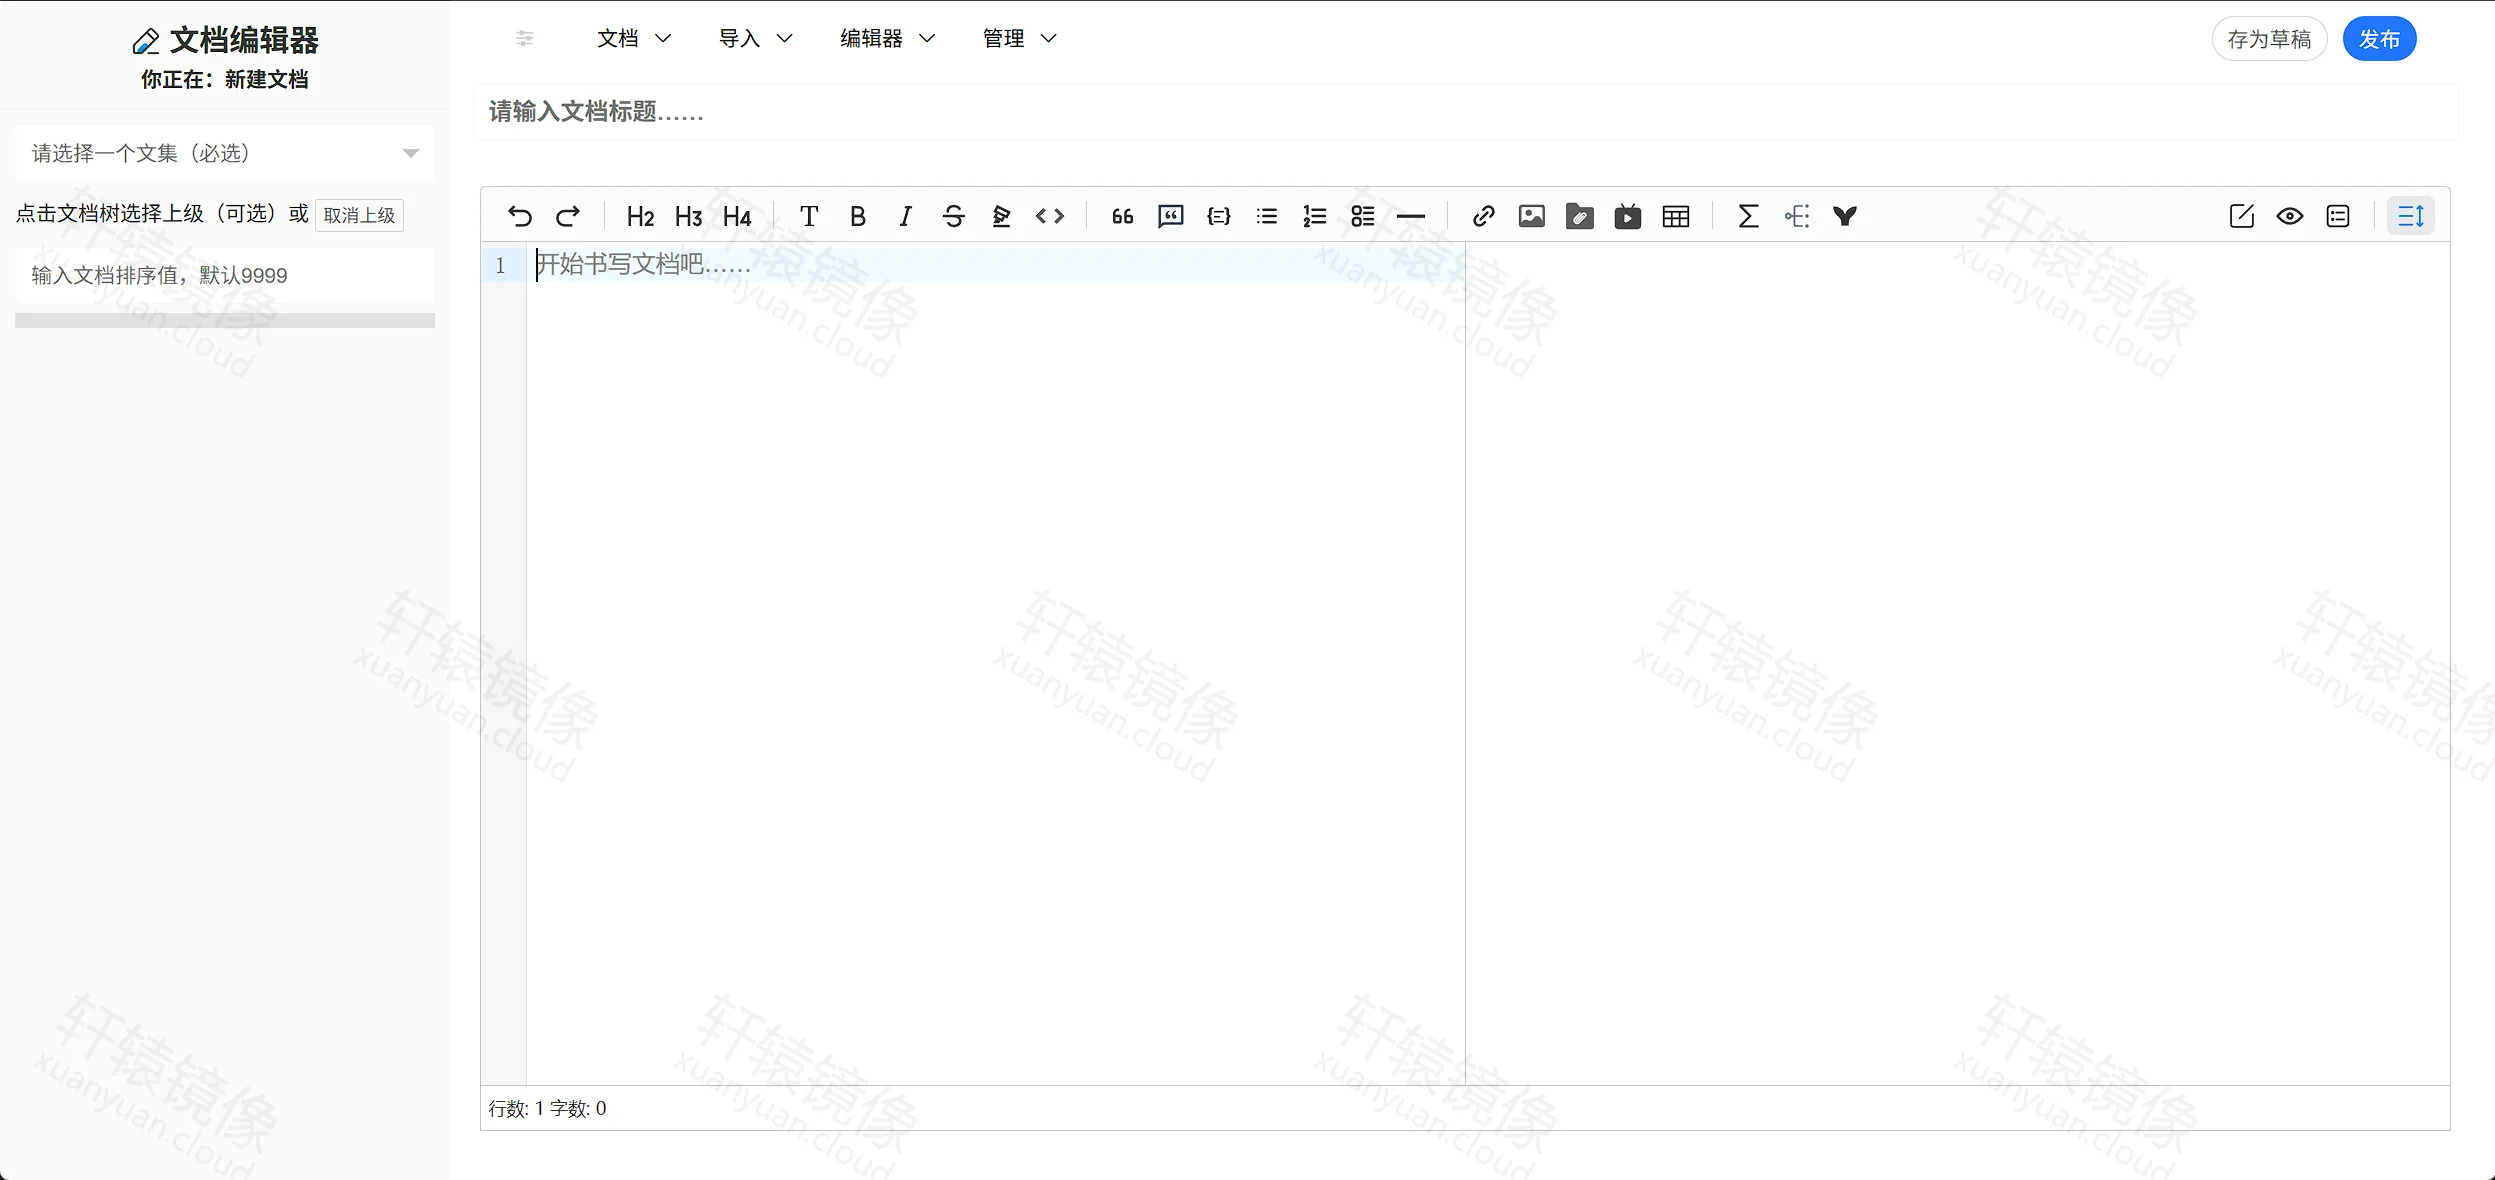This screenshot has width=2495, height=1180.
Task: Insert inline code with angle brackets icon
Action: 1050,216
